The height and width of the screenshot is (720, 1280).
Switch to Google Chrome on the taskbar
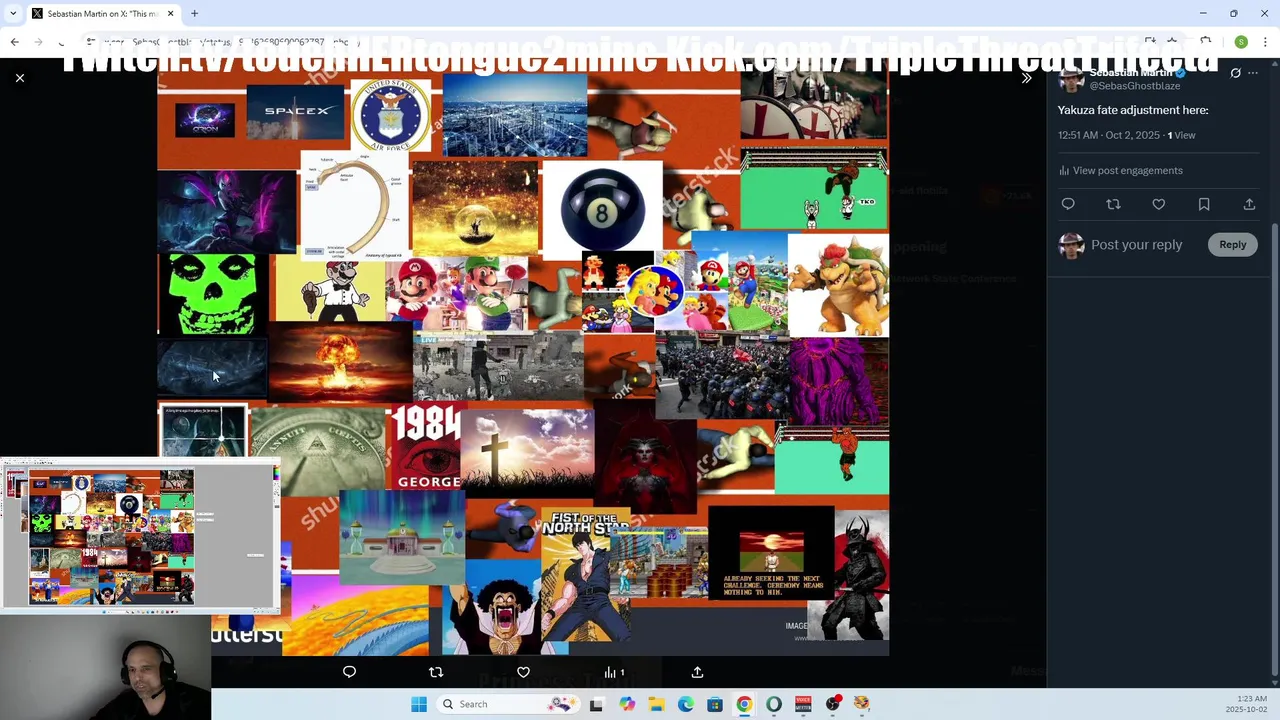tap(744, 704)
